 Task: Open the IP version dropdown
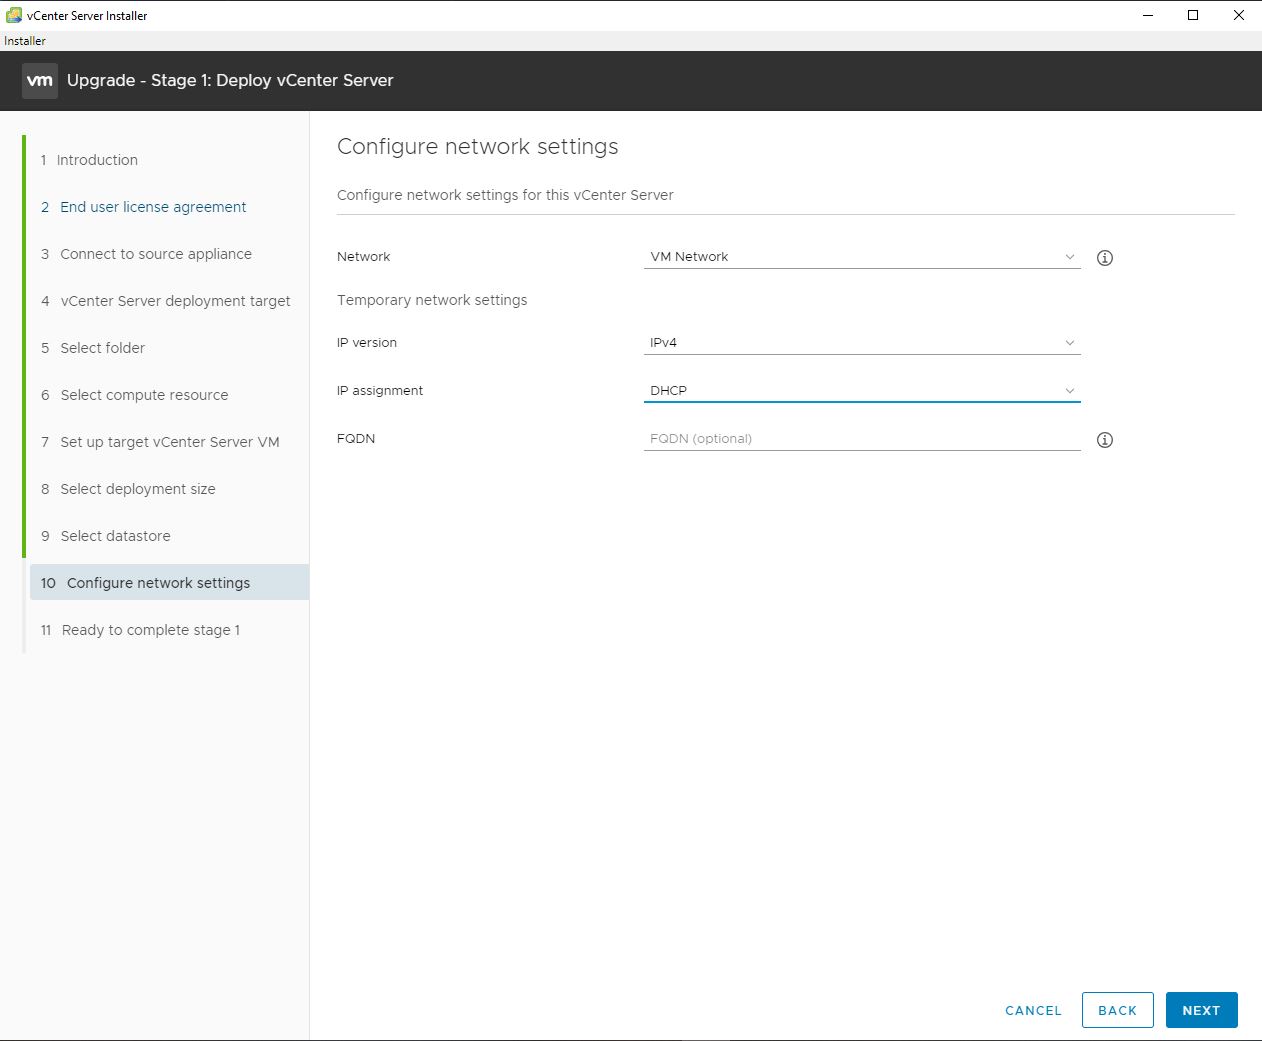[x=862, y=343]
